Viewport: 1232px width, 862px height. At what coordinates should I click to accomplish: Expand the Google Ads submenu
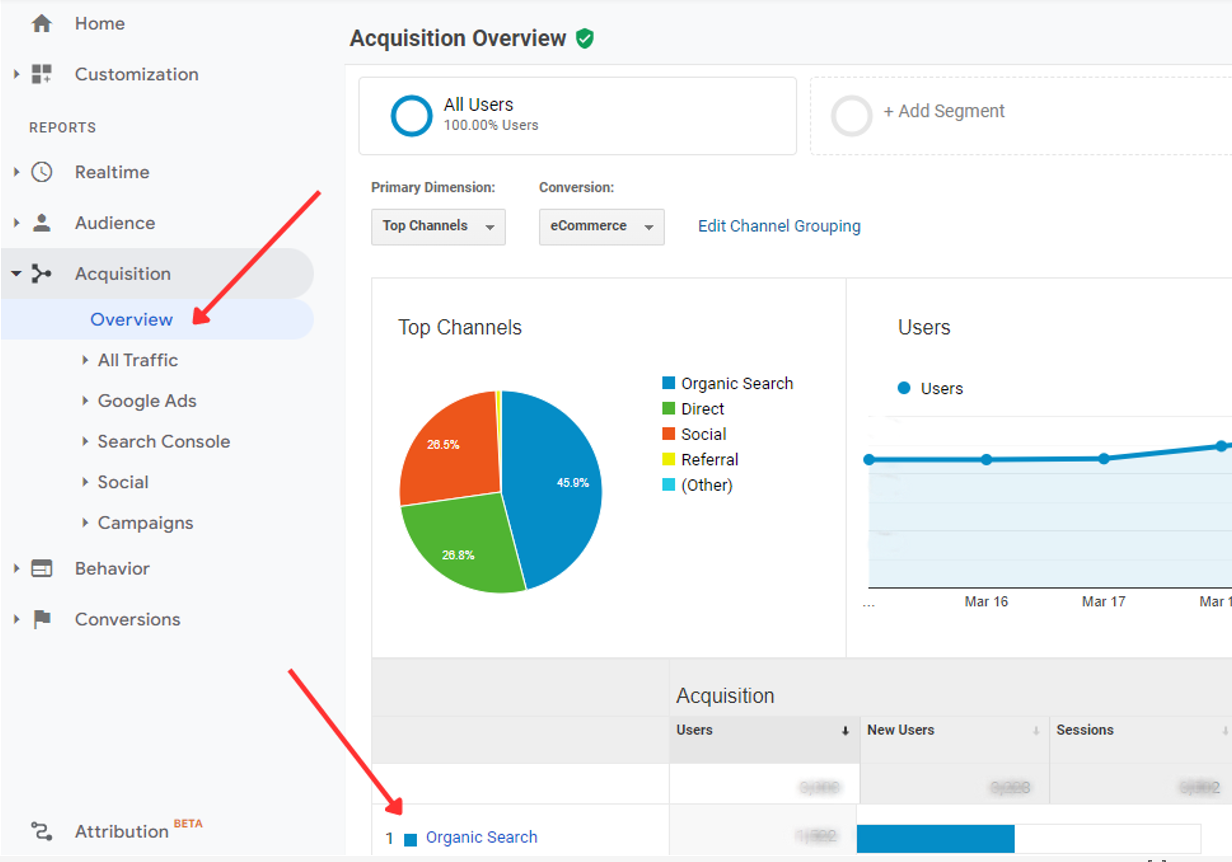[146, 401]
